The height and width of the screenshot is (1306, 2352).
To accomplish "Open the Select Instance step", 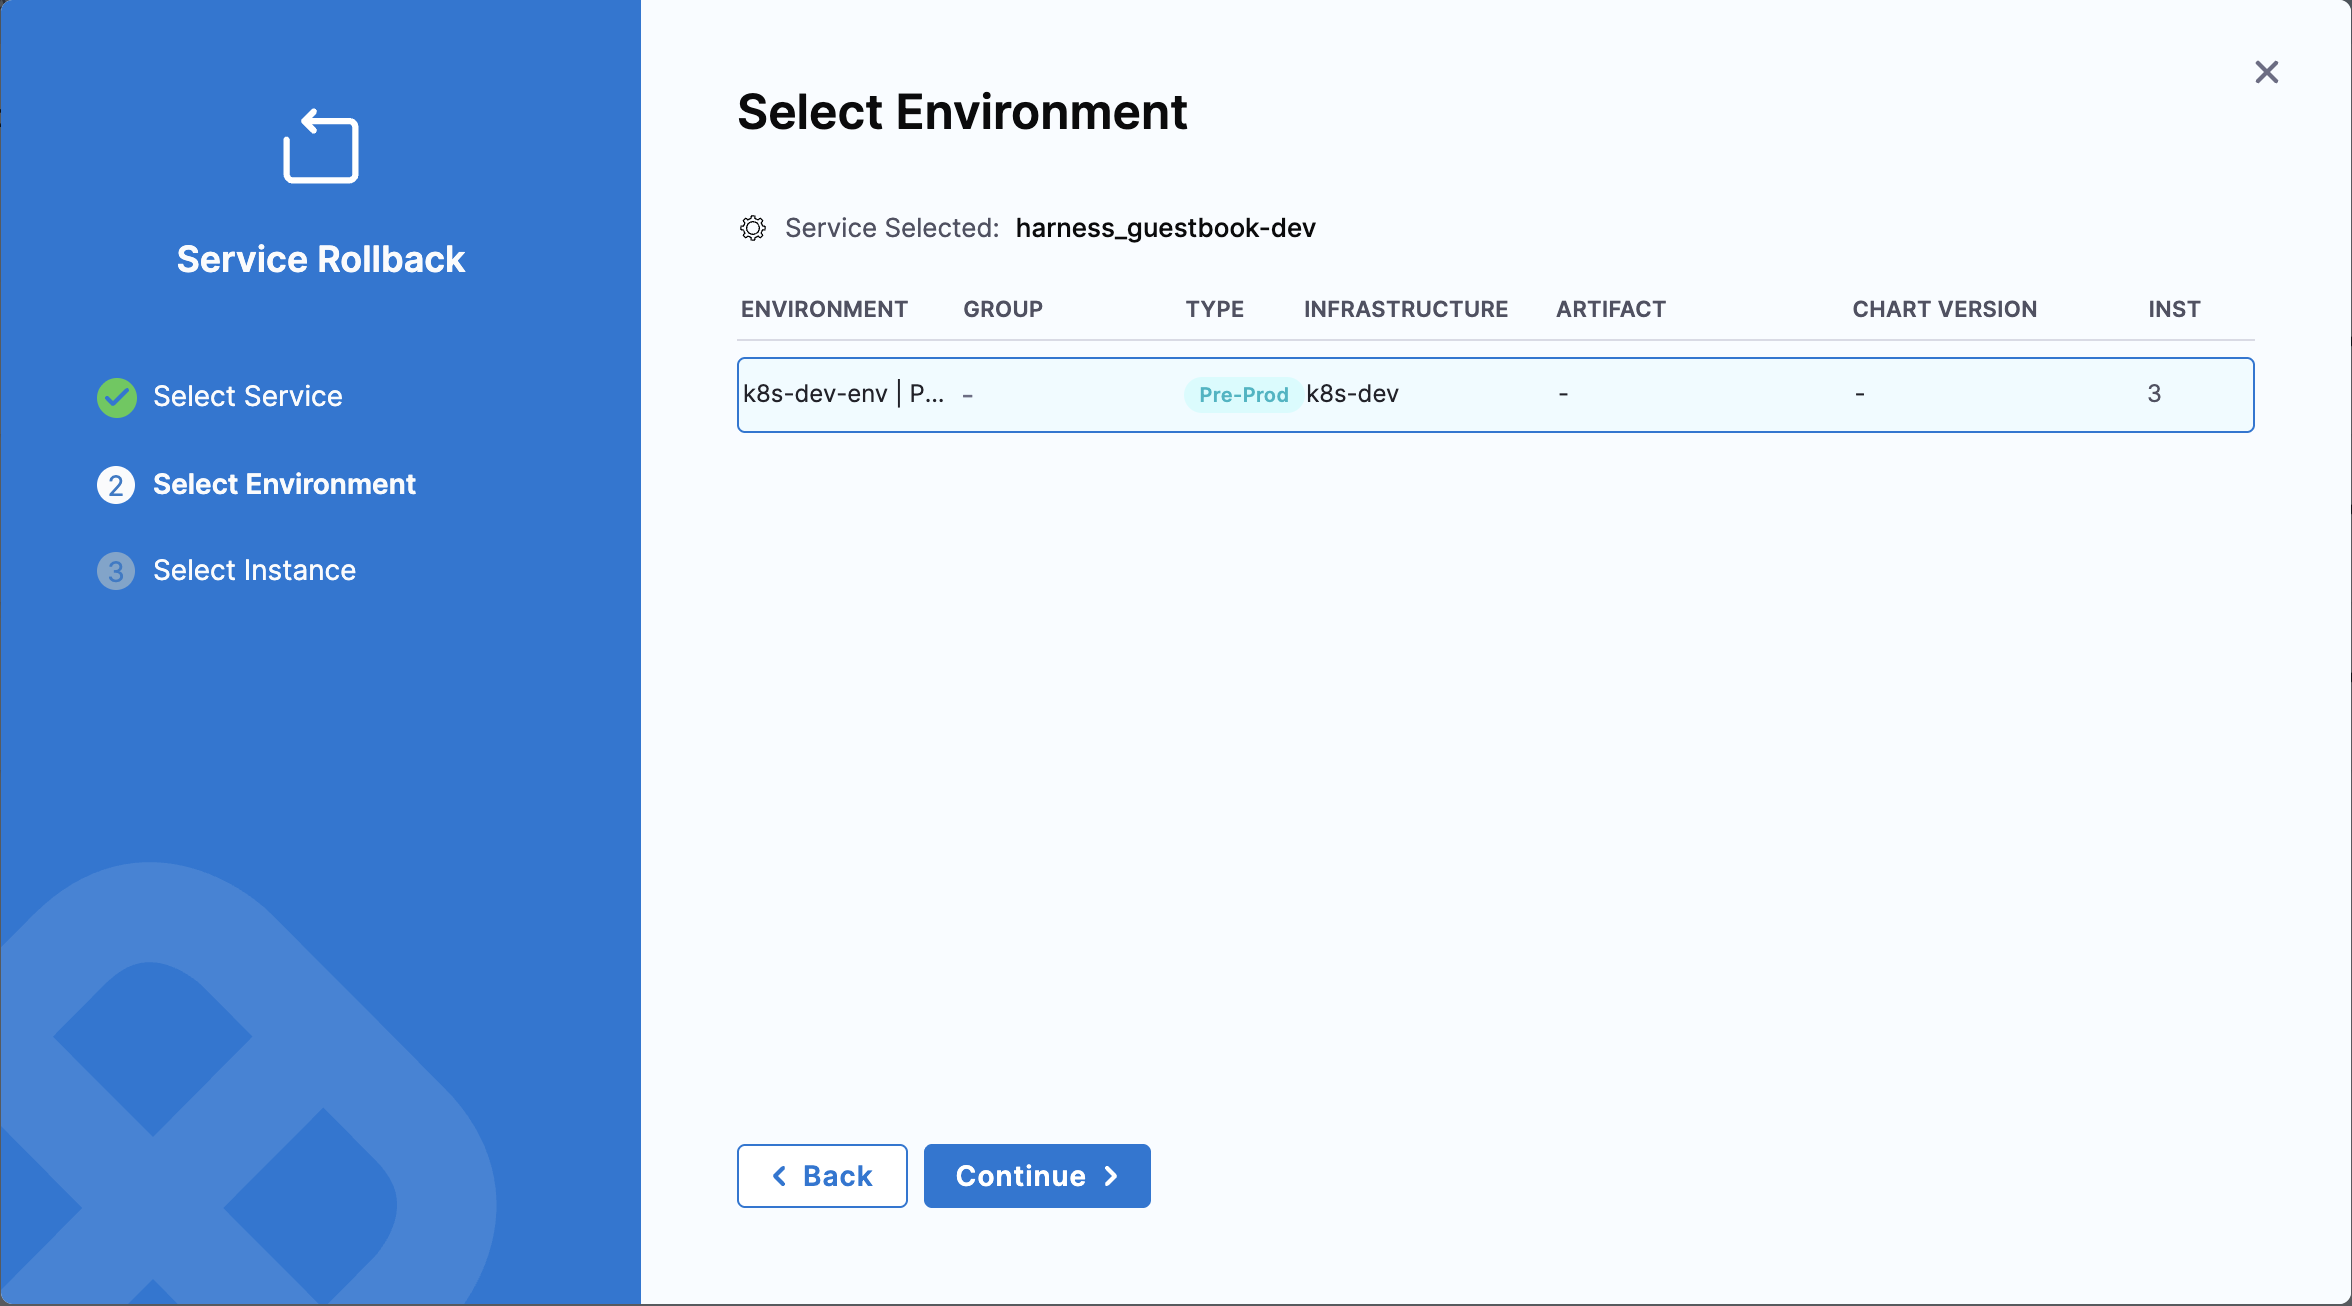I will pos(254,571).
